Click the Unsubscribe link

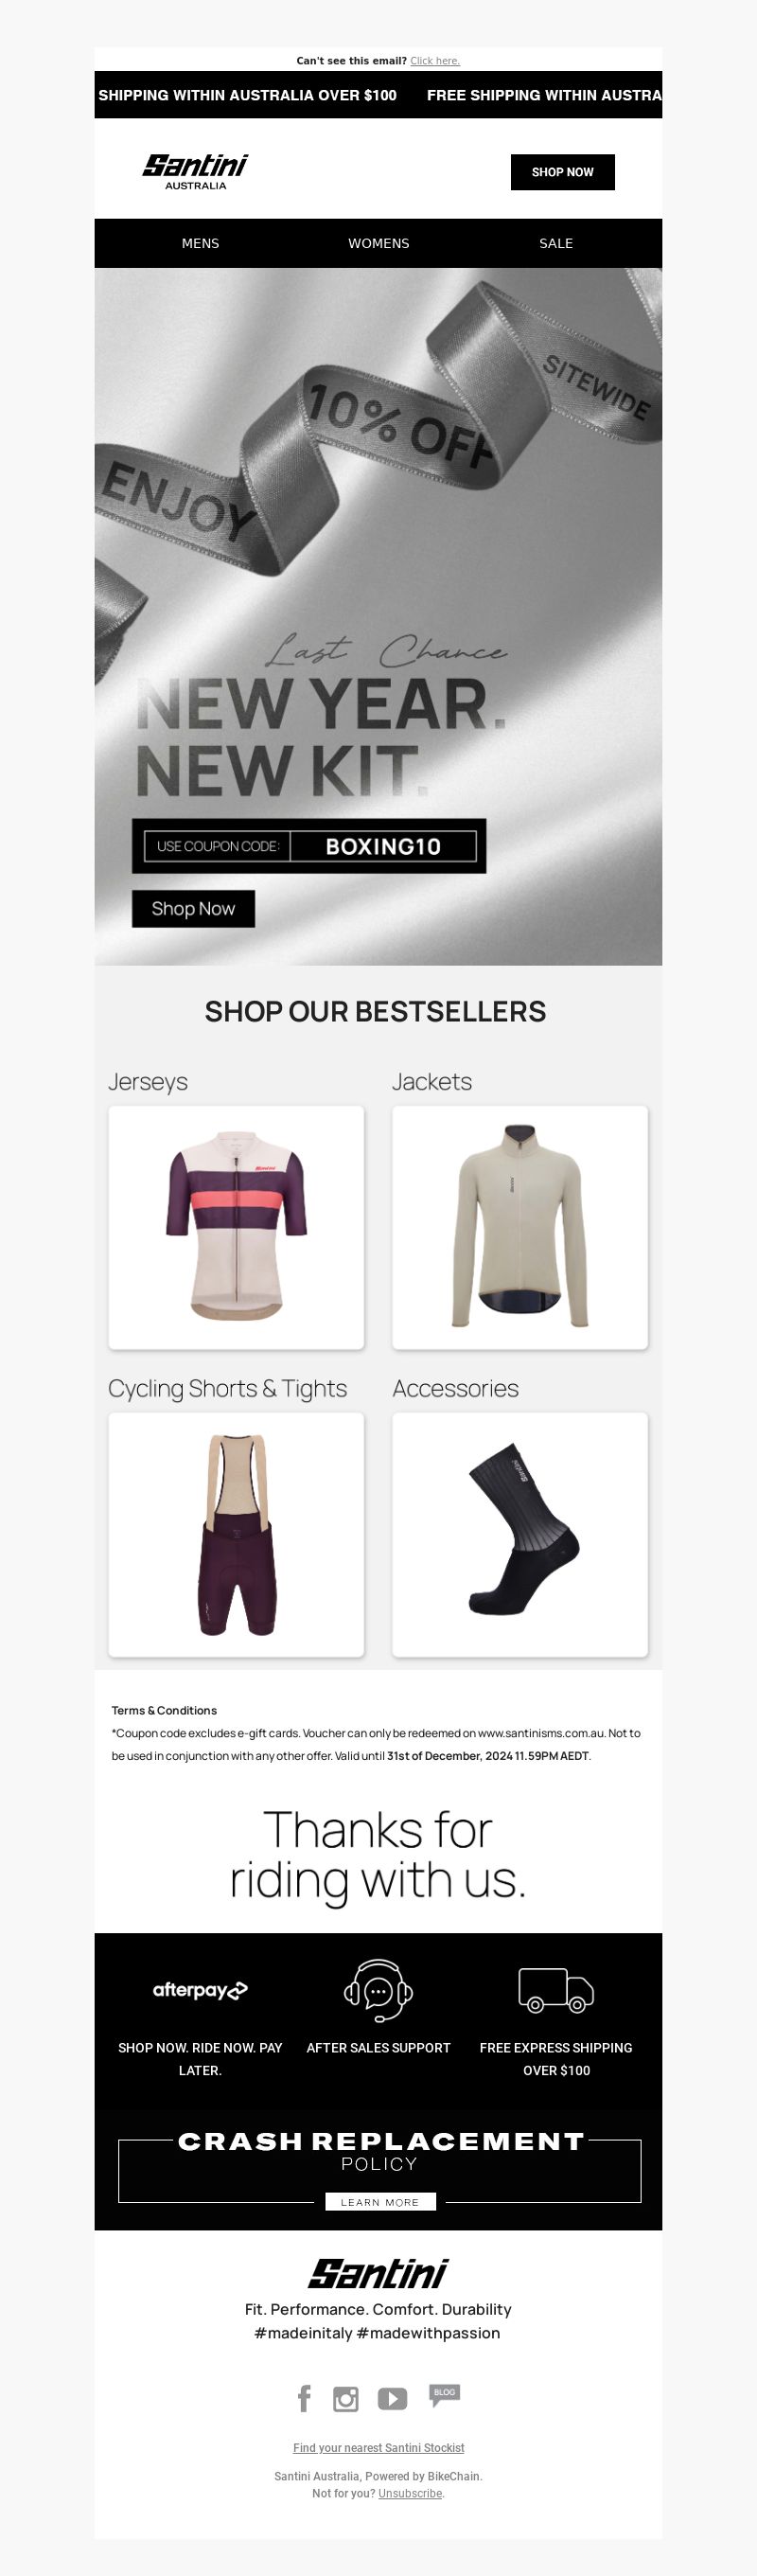click(x=410, y=2493)
